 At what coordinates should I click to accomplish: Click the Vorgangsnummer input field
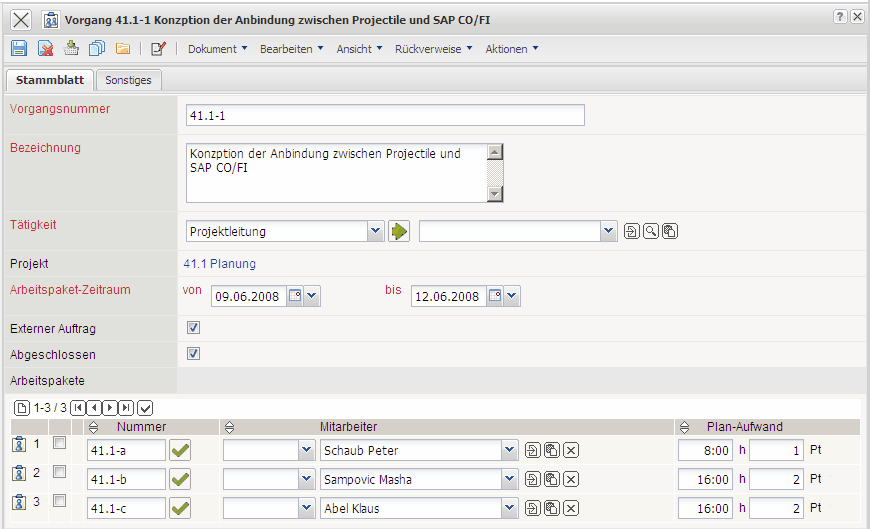click(x=384, y=116)
